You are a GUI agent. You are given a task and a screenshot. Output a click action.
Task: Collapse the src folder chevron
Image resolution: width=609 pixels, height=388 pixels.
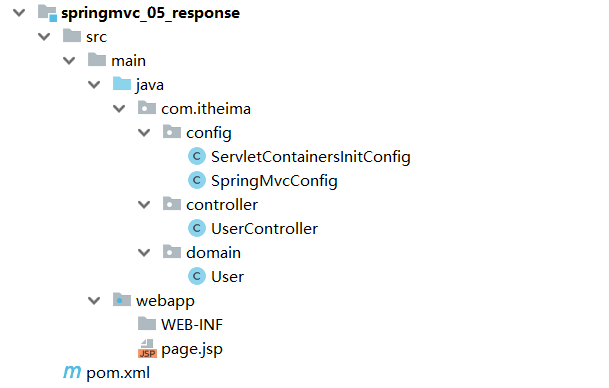[x=44, y=37]
